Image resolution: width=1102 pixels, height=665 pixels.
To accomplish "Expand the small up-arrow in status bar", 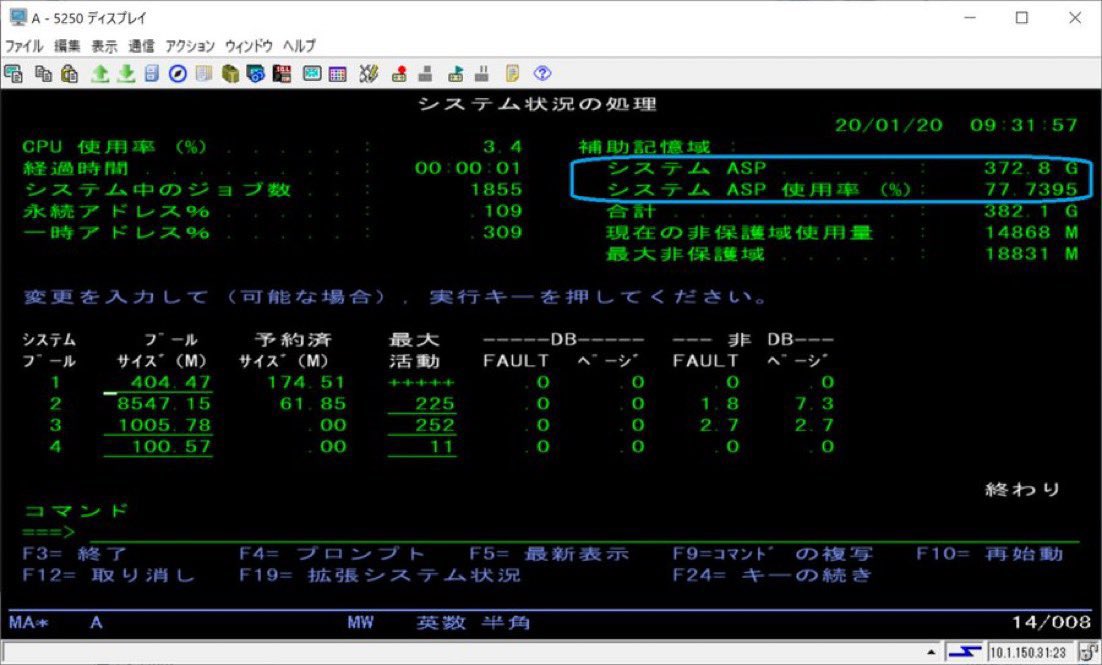I will click(x=932, y=652).
